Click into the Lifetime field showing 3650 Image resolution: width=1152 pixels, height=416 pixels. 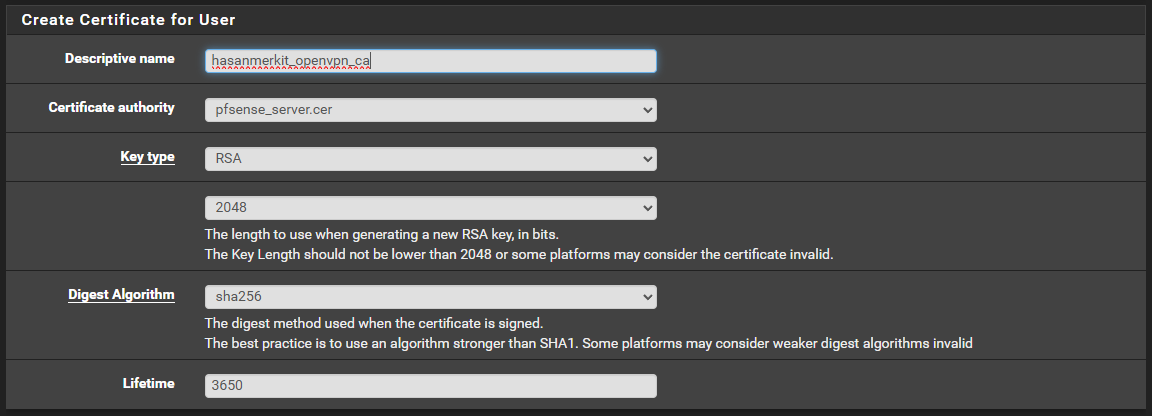[x=431, y=386]
